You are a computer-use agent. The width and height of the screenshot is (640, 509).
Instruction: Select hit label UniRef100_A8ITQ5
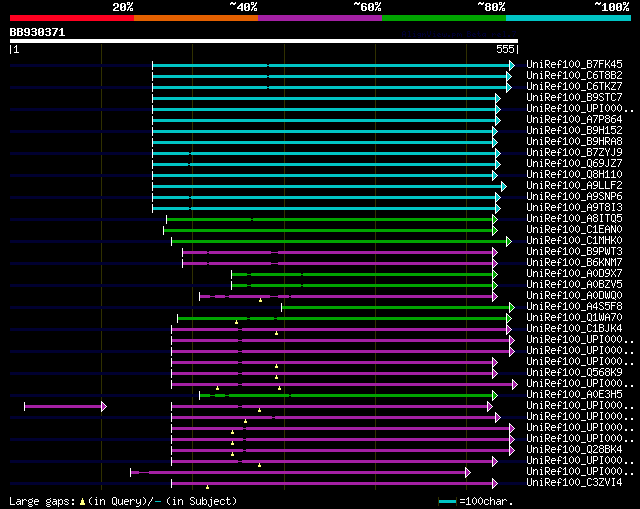[574, 219]
